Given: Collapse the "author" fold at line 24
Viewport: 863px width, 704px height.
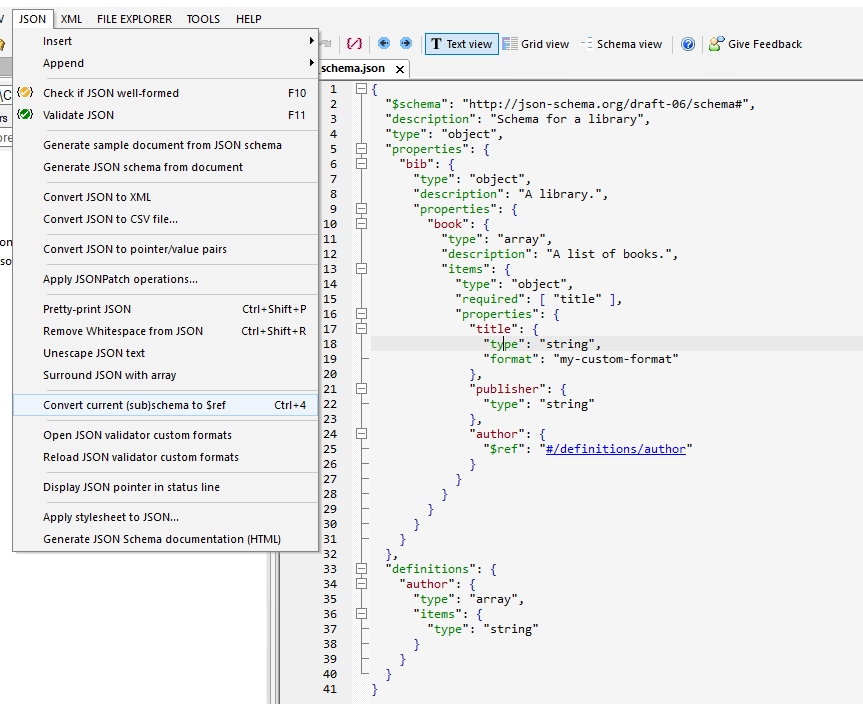Looking at the screenshot, I should [362, 434].
